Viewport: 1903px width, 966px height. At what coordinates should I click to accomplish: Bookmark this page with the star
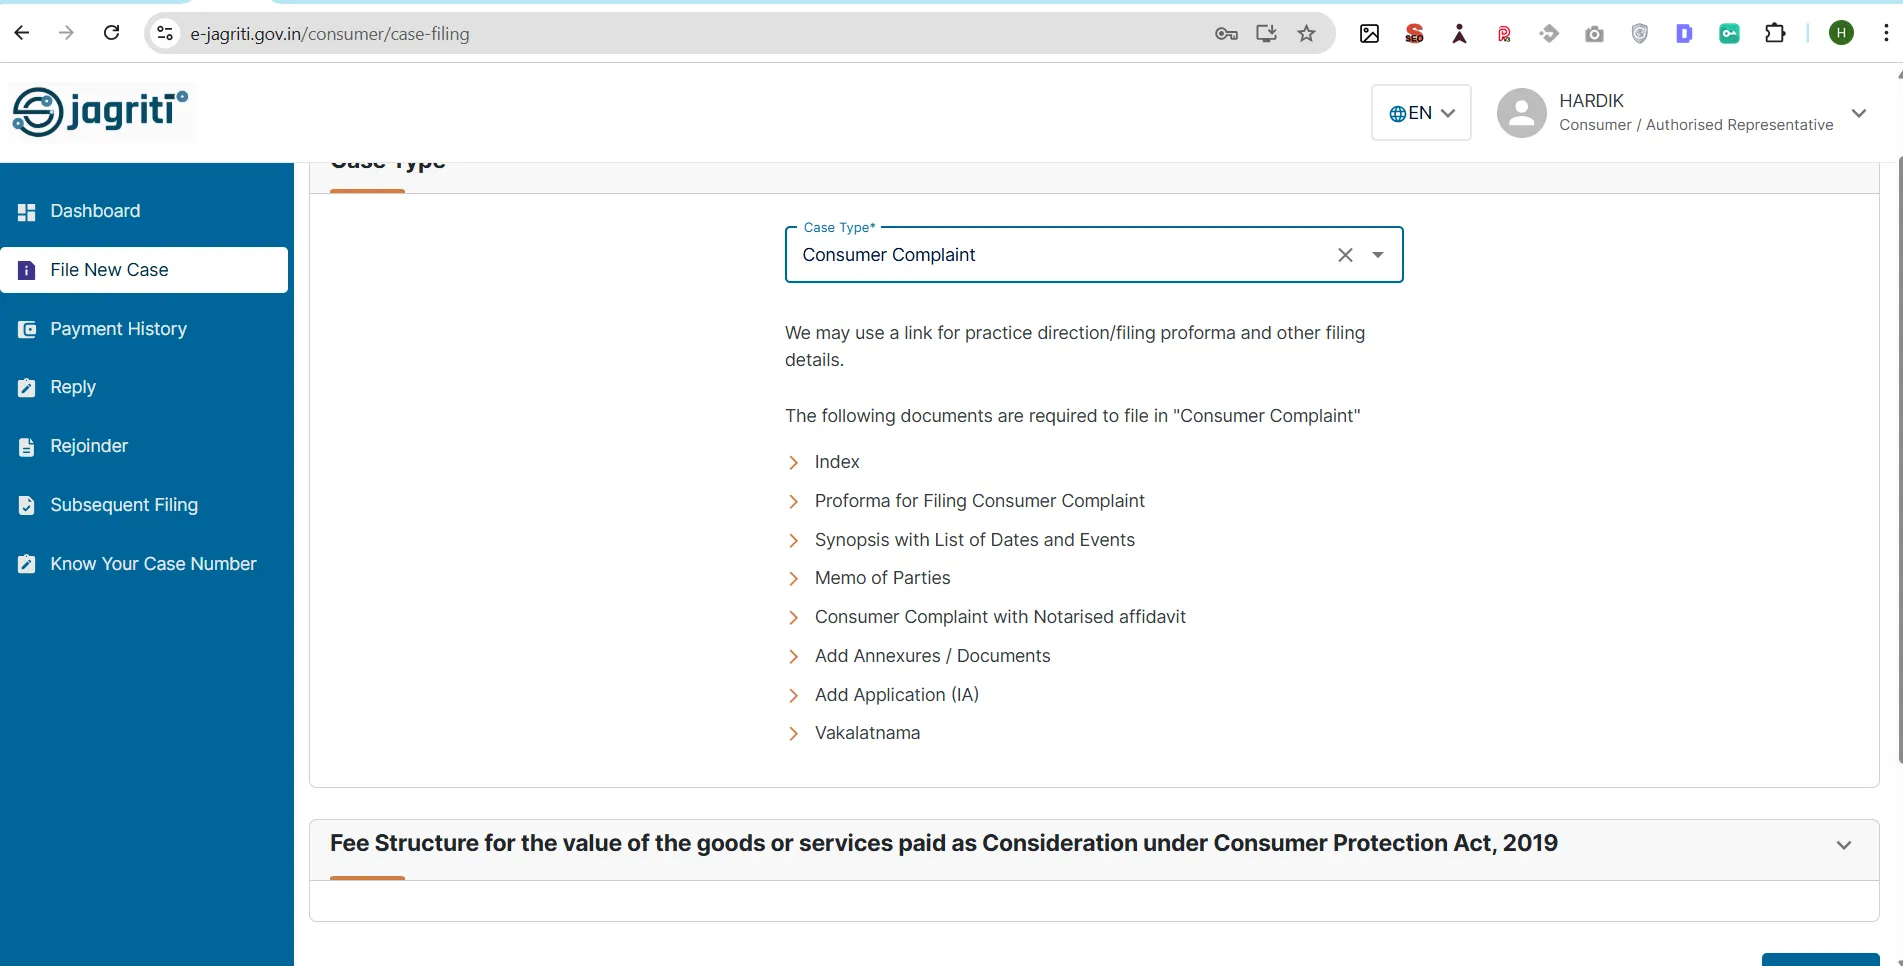pyautogui.click(x=1306, y=33)
